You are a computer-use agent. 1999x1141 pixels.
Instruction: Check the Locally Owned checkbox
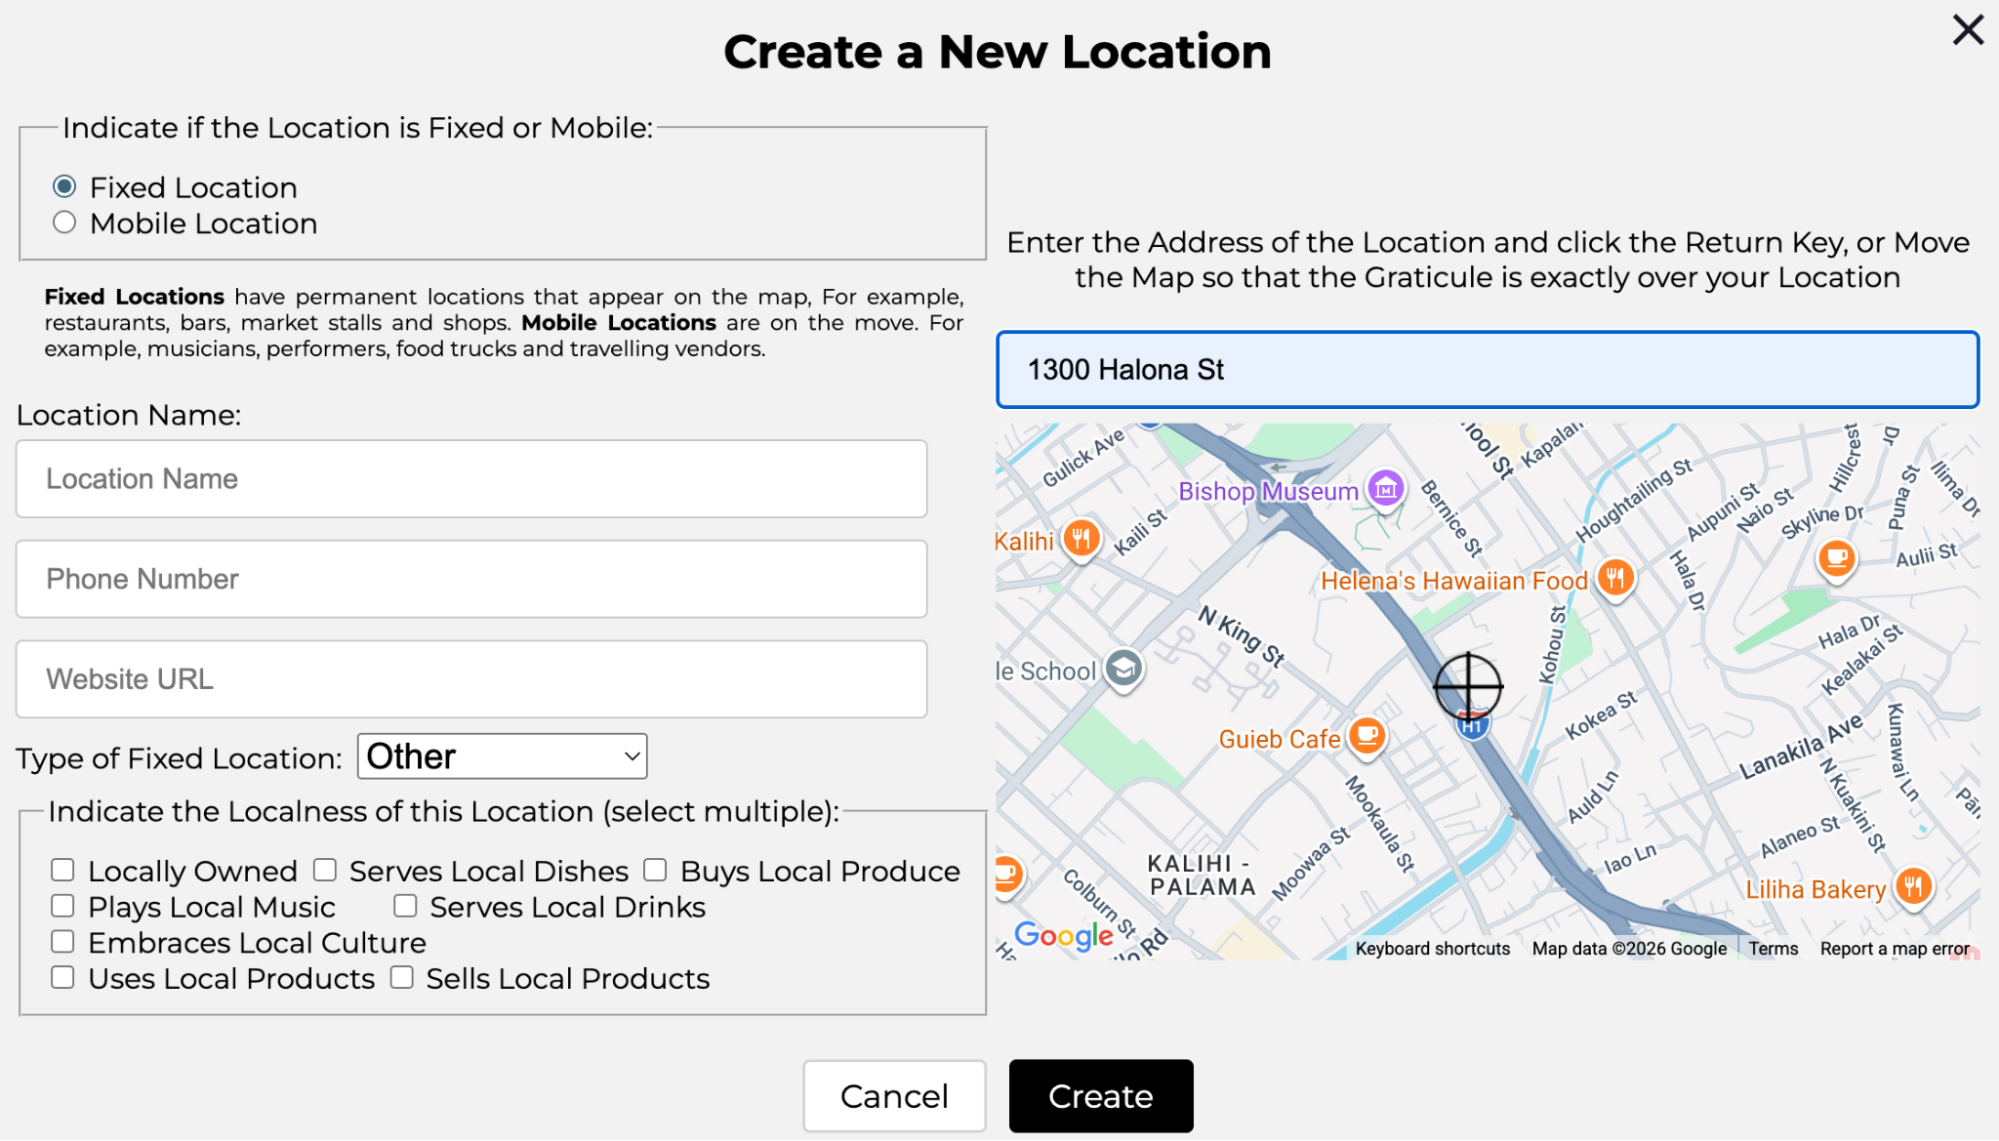63,870
